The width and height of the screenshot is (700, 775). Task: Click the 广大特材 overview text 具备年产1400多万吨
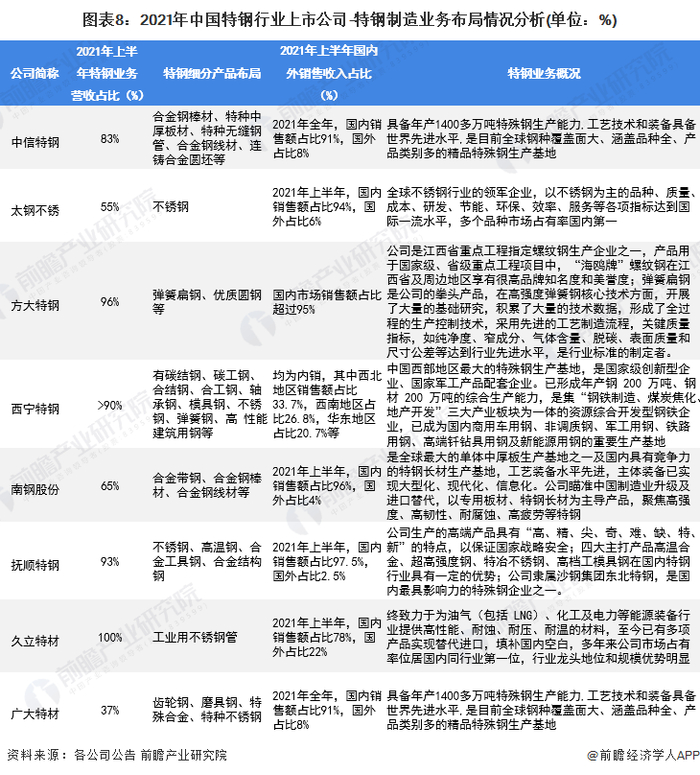[541, 710]
